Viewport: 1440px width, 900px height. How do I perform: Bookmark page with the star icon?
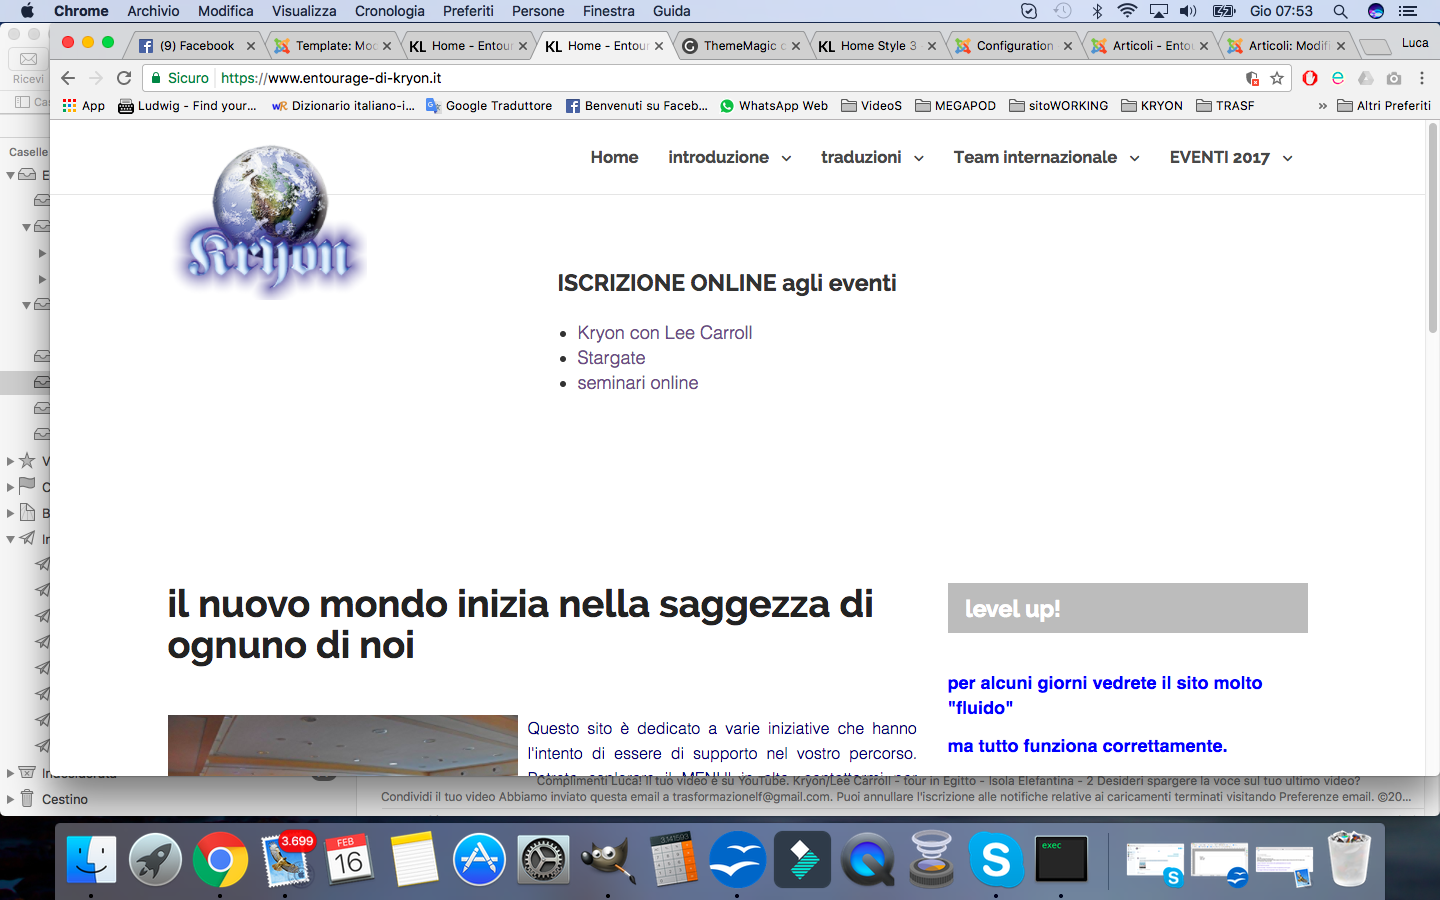[1277, 78]
